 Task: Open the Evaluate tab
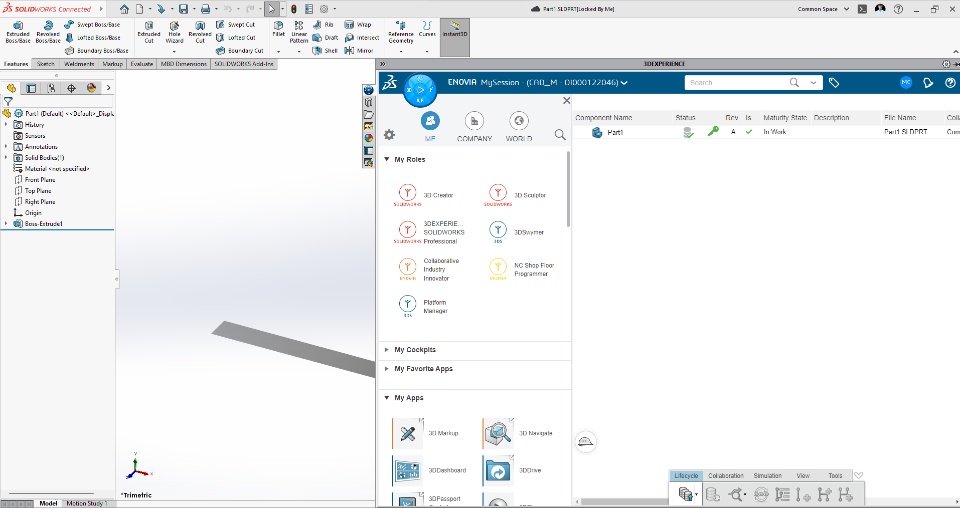click(x=141, y=64)
